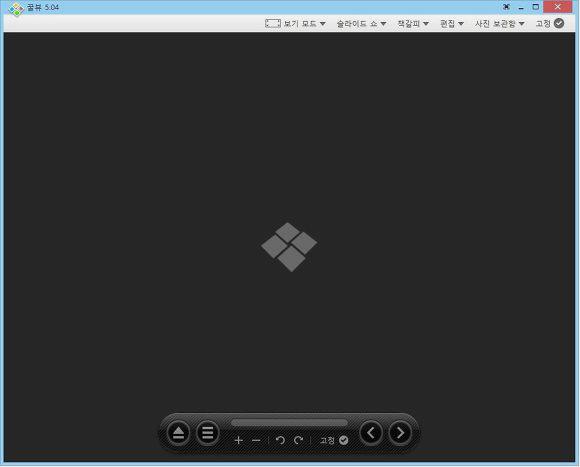
Task: Maximize the 꿀뷰 window
Action: pyautogui.click(x=536, y=7)
